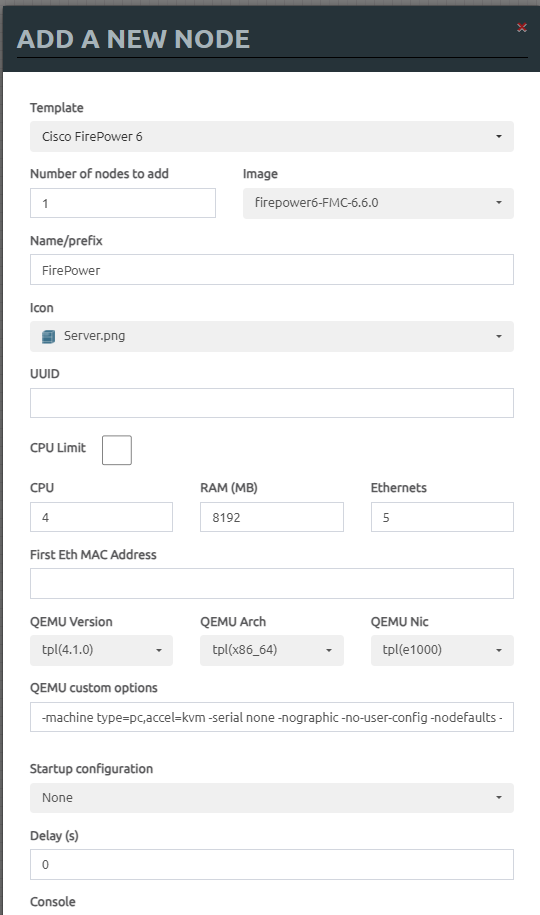Image resolution: width=540 pixels, height=915 pixels.
Task: Open the Startup configuration dropdown set to None
Action: click(271, 798)
